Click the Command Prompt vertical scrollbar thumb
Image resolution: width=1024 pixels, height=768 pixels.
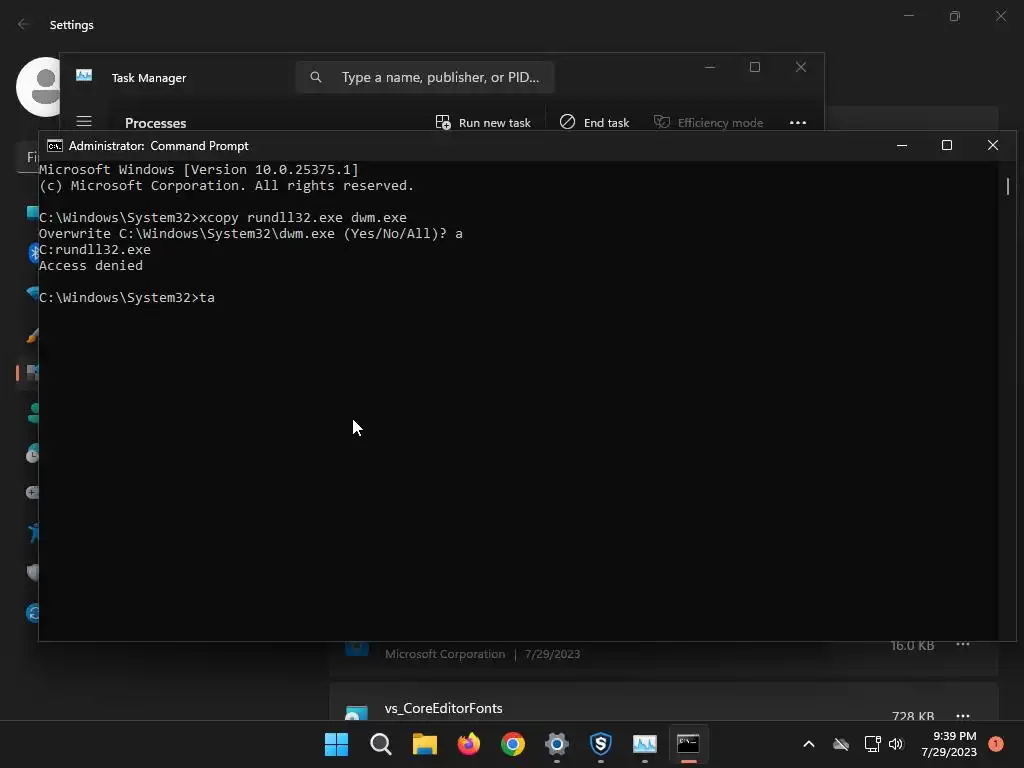[1008, 187]
